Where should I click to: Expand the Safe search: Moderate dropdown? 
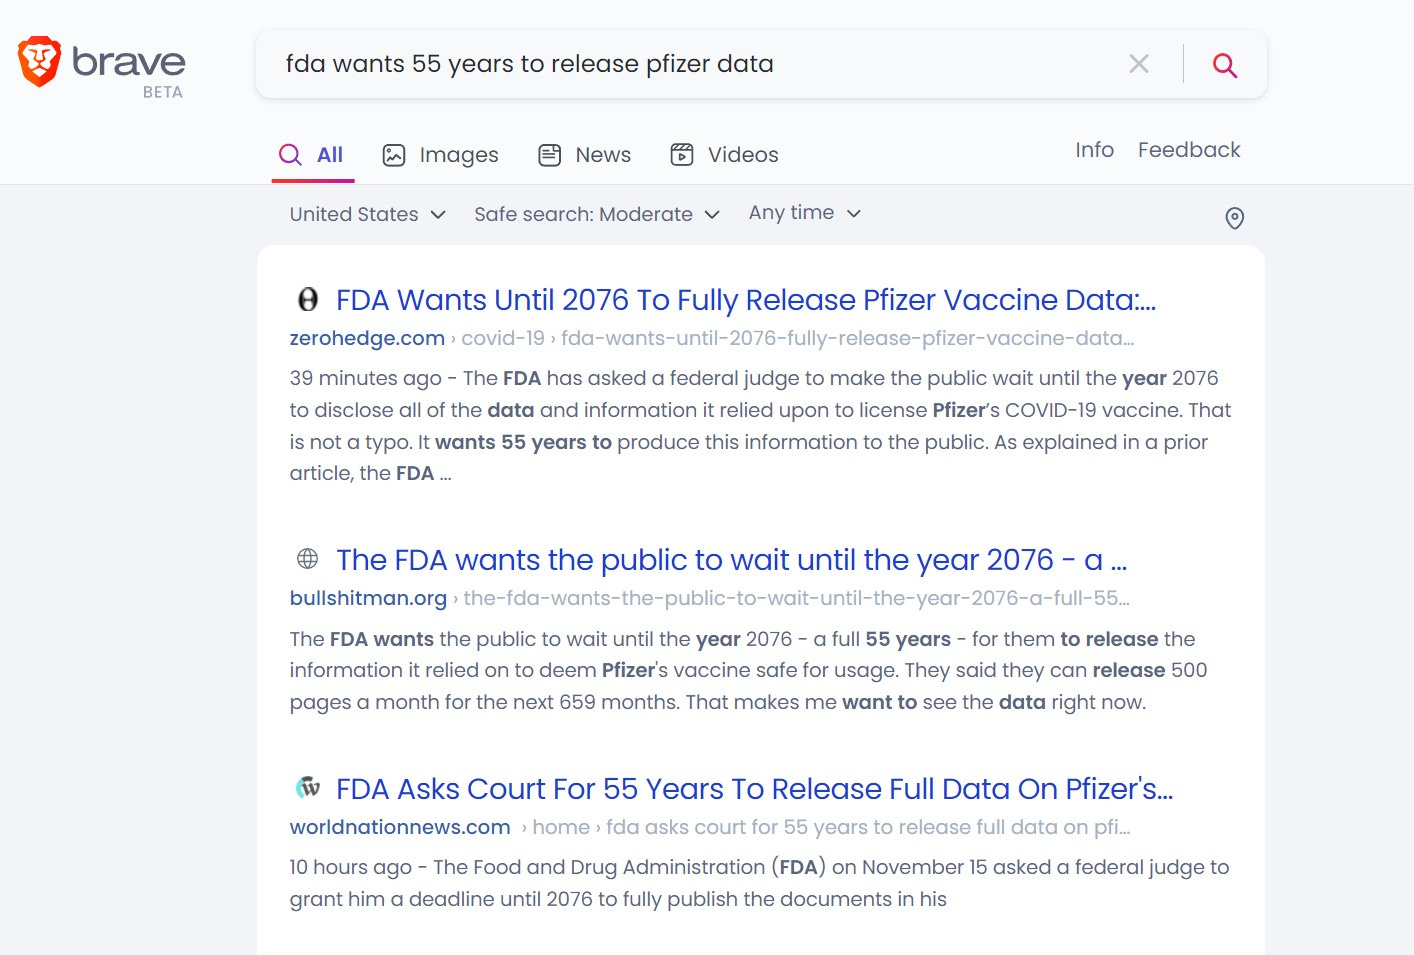[x=597, y=214]
